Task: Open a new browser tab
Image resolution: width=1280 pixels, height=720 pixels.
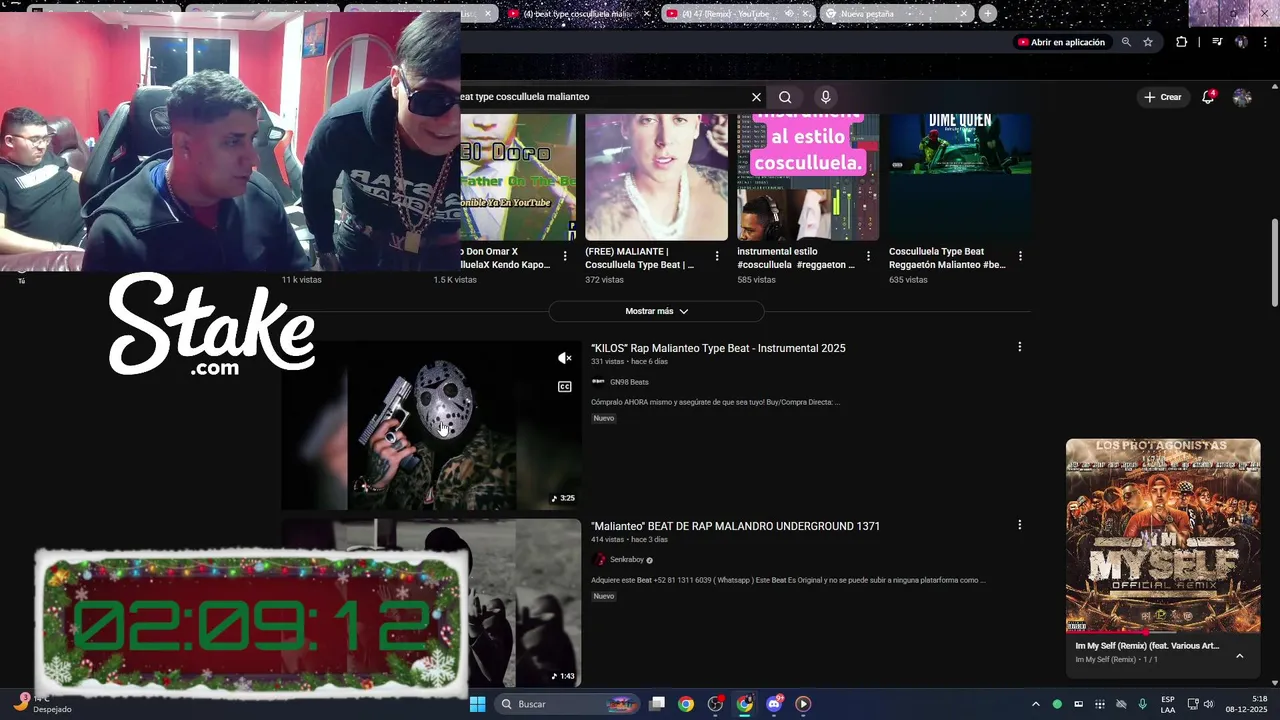Action: click(x=987, y=14)
